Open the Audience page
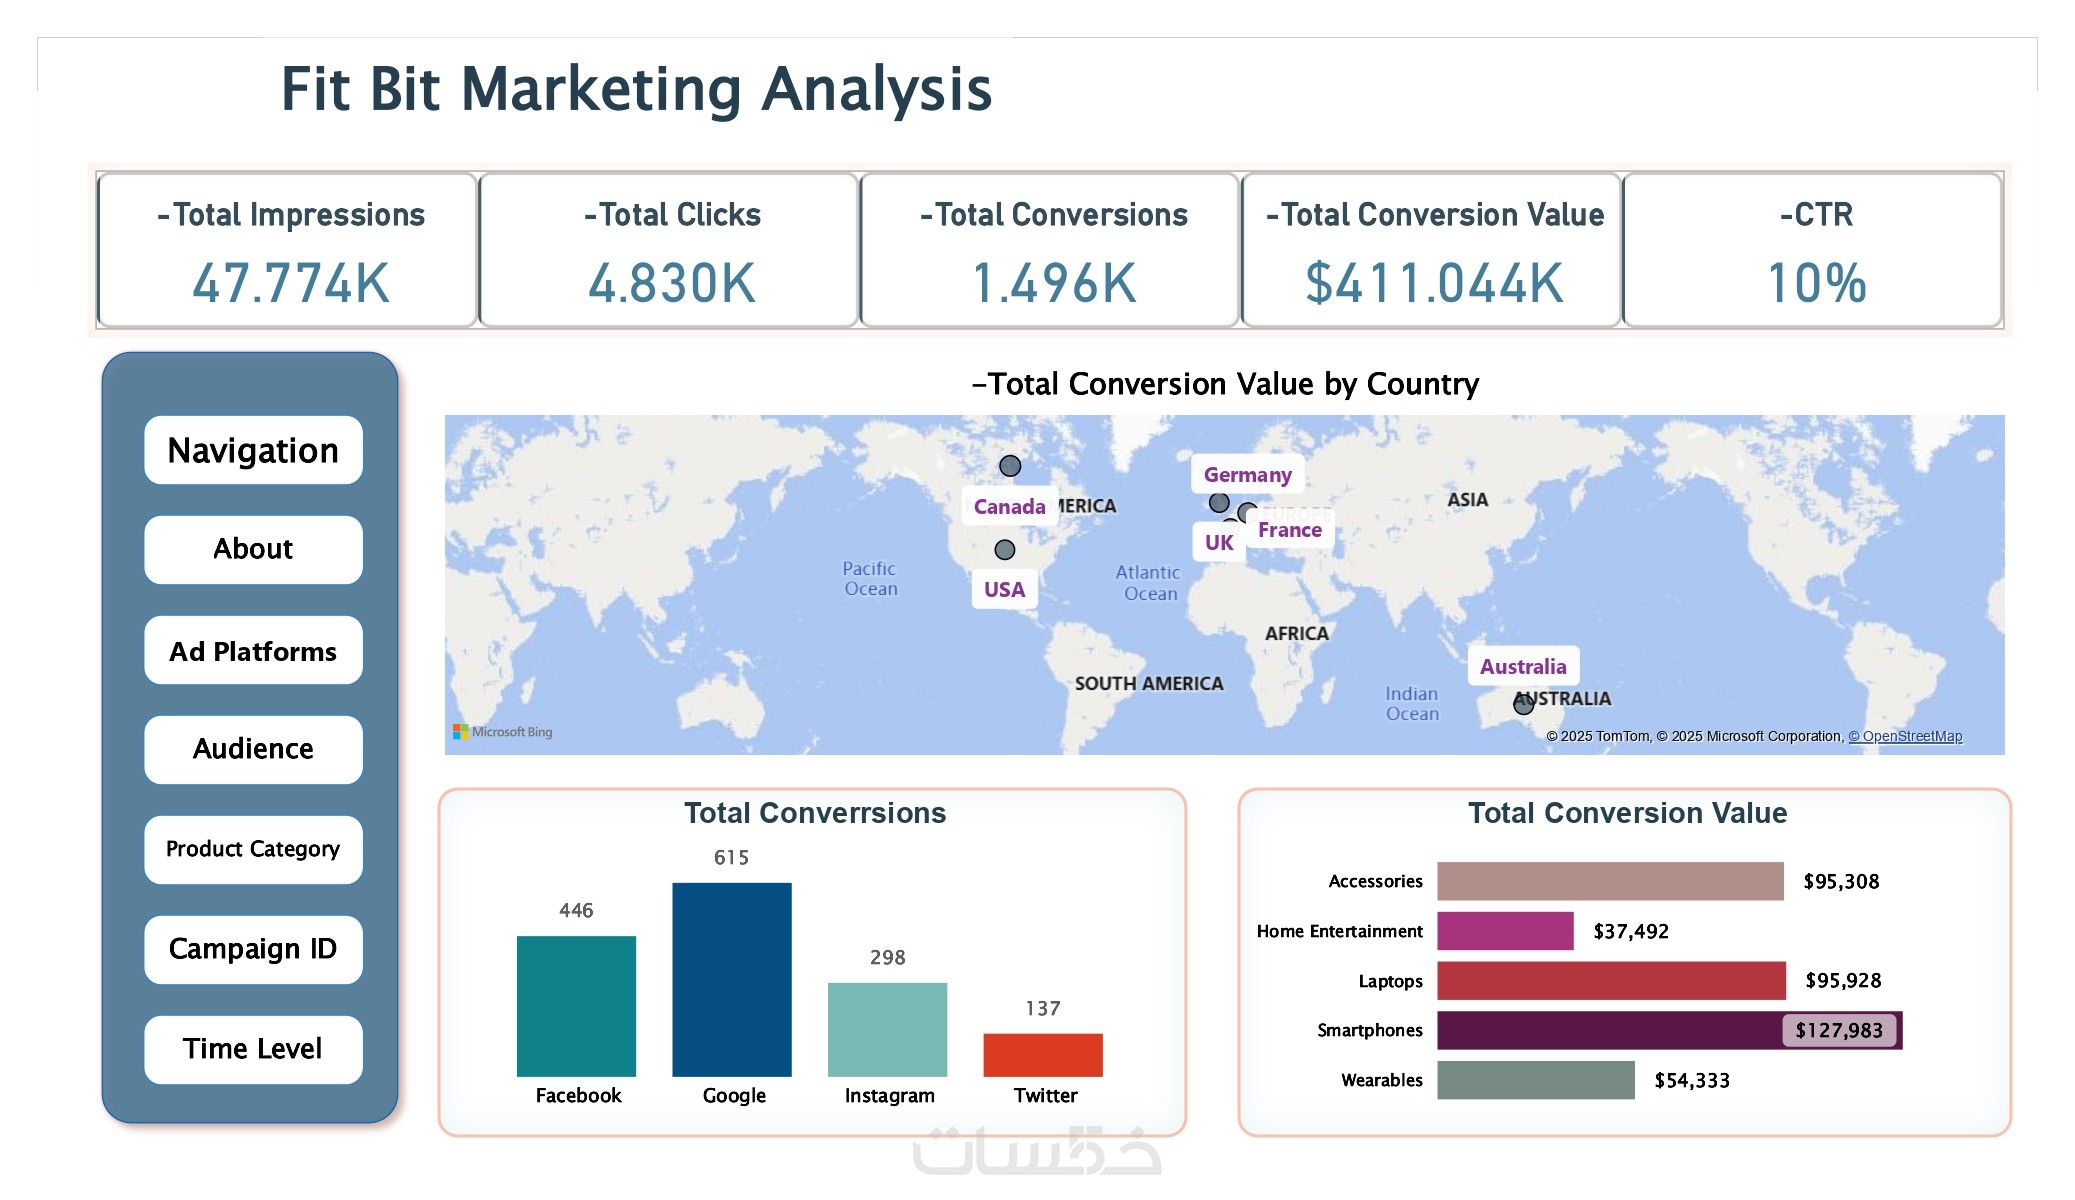The image size is (2075, 1200). pyautogui.click(x=253, y=749)
